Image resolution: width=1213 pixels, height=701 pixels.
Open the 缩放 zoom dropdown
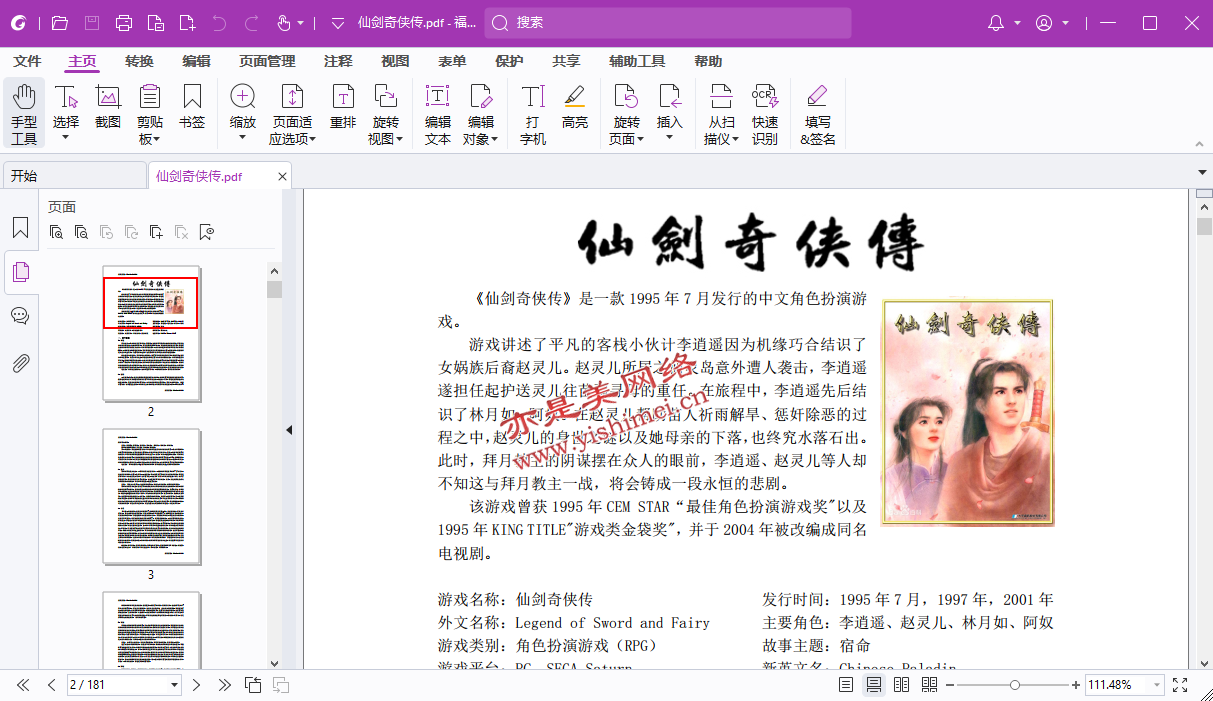[242, 137]
